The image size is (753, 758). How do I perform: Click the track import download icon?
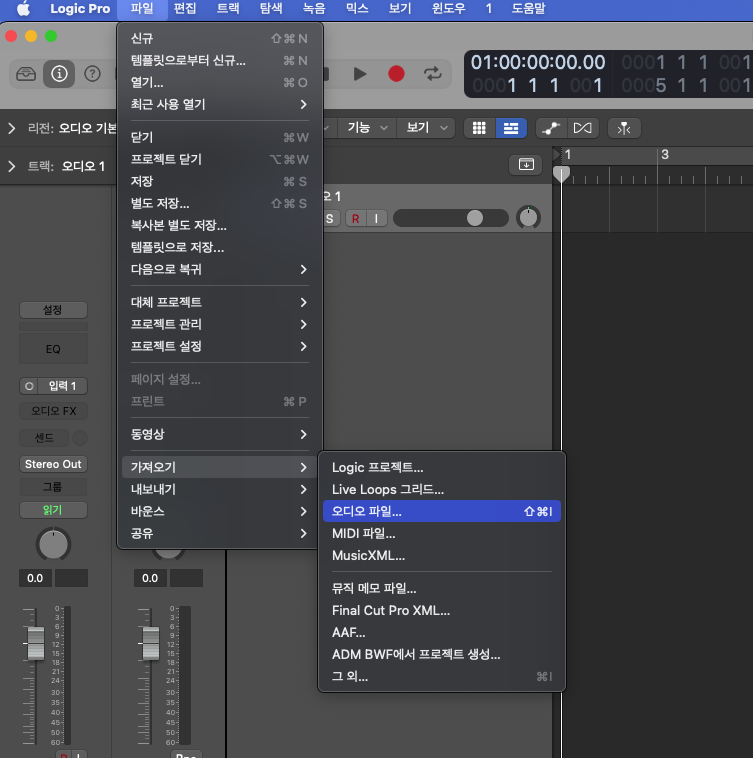click(526, 164)
